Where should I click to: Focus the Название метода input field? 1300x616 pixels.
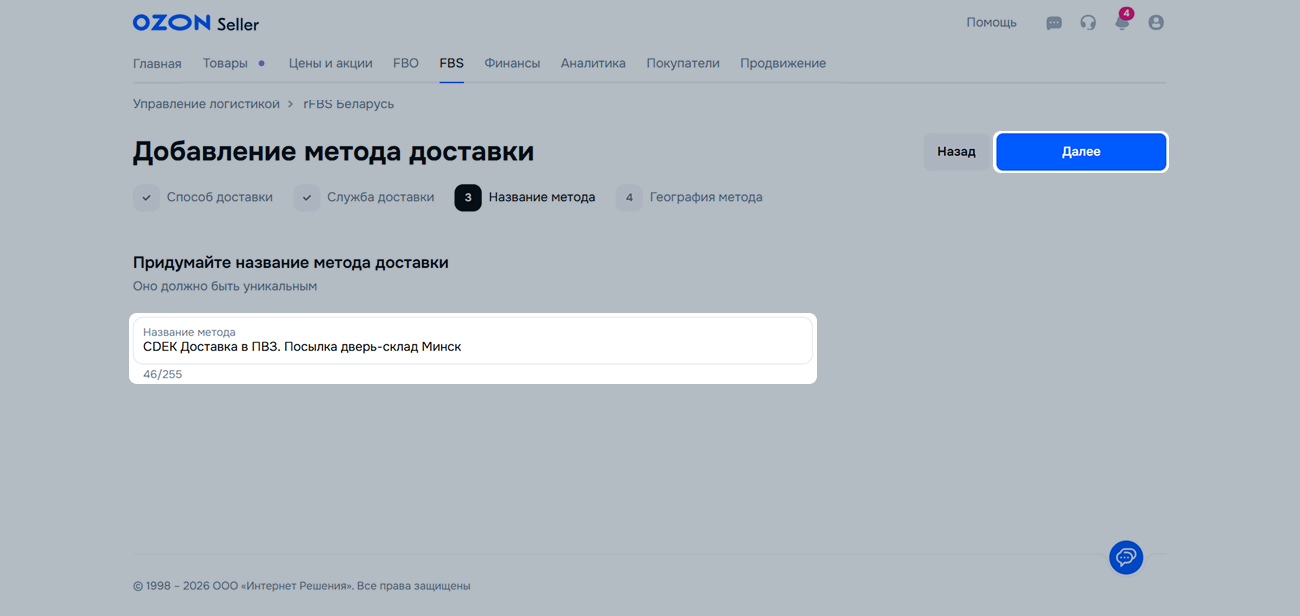(472, 347)
